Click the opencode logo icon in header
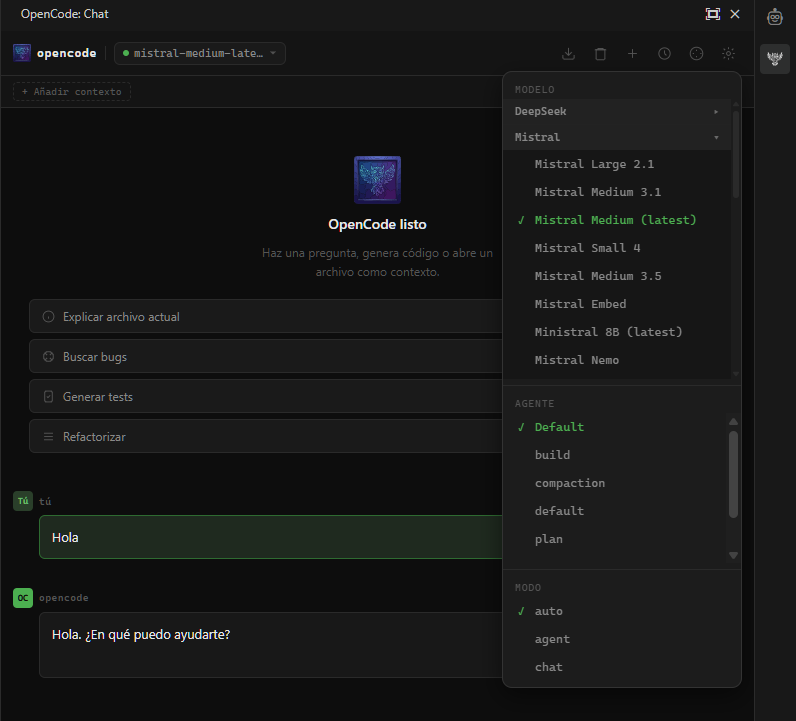Image resolution: width=796 pixels, height=721 pixels. tap(22, 53)
